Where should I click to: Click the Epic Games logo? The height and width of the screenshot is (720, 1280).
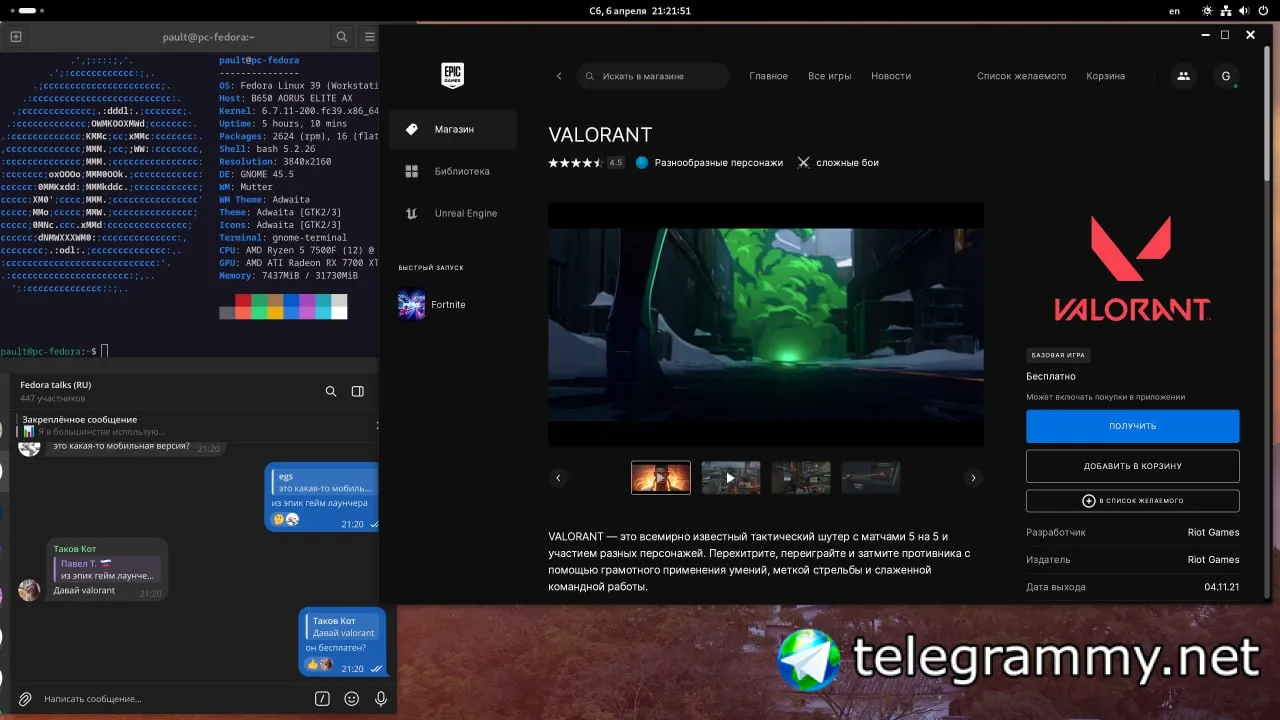point(453,76)
